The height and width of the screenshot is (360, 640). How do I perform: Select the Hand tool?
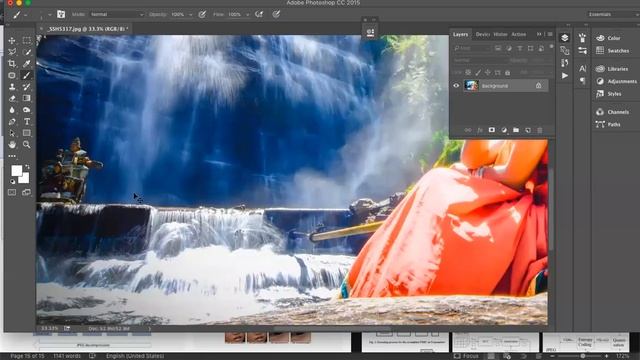pyautogui.click(x=12, y=144)
